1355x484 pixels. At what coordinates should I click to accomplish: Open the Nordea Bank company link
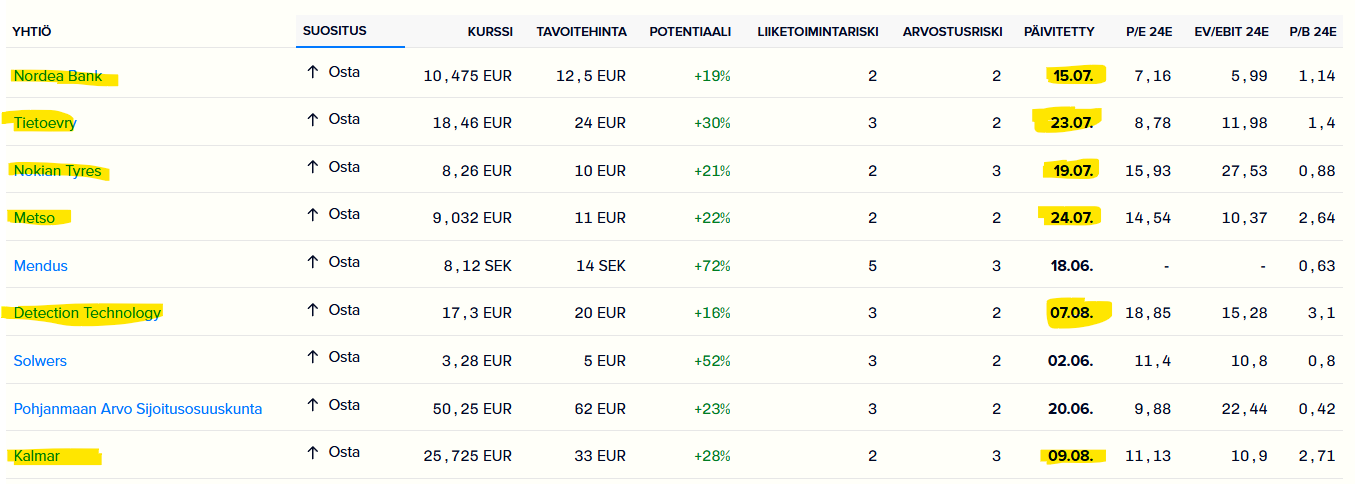pos(58,76)
